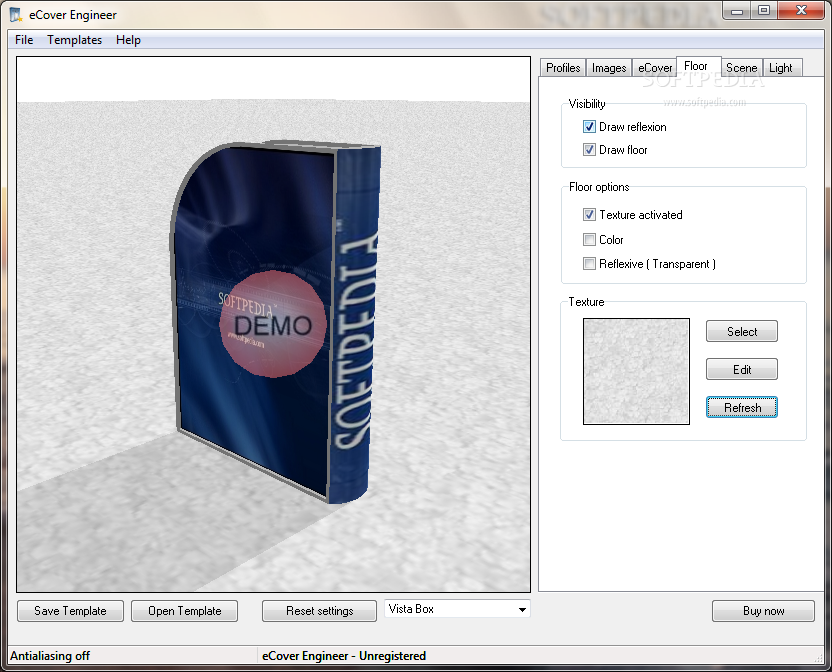Click the Refresh texture button

click(742, 407)
